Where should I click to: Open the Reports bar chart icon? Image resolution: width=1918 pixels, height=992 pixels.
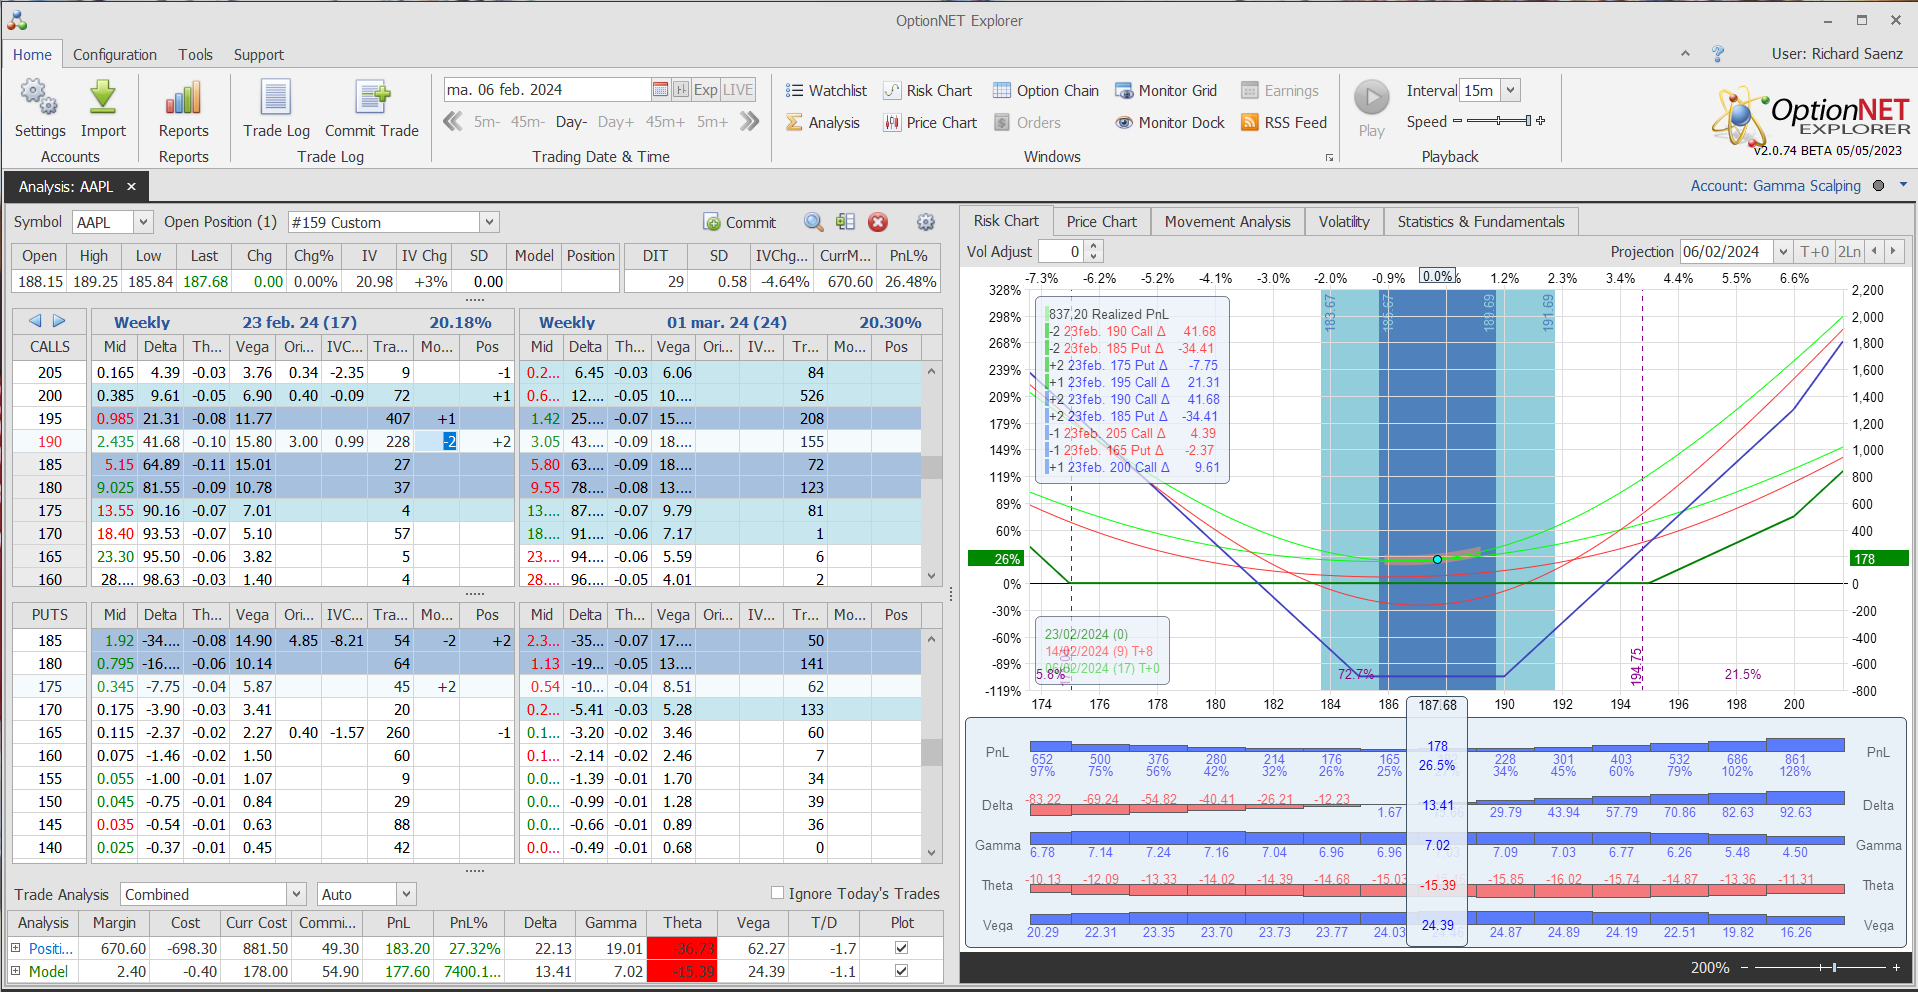pyautogui.click(x=183, y=98)
